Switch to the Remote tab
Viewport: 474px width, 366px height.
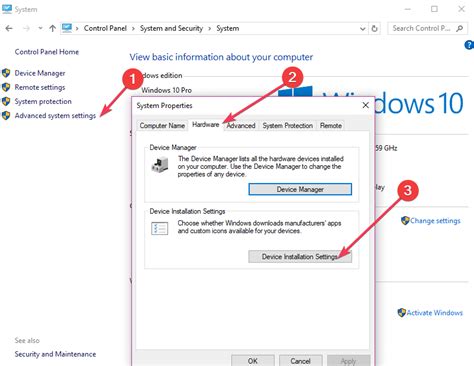pos(331,126)
